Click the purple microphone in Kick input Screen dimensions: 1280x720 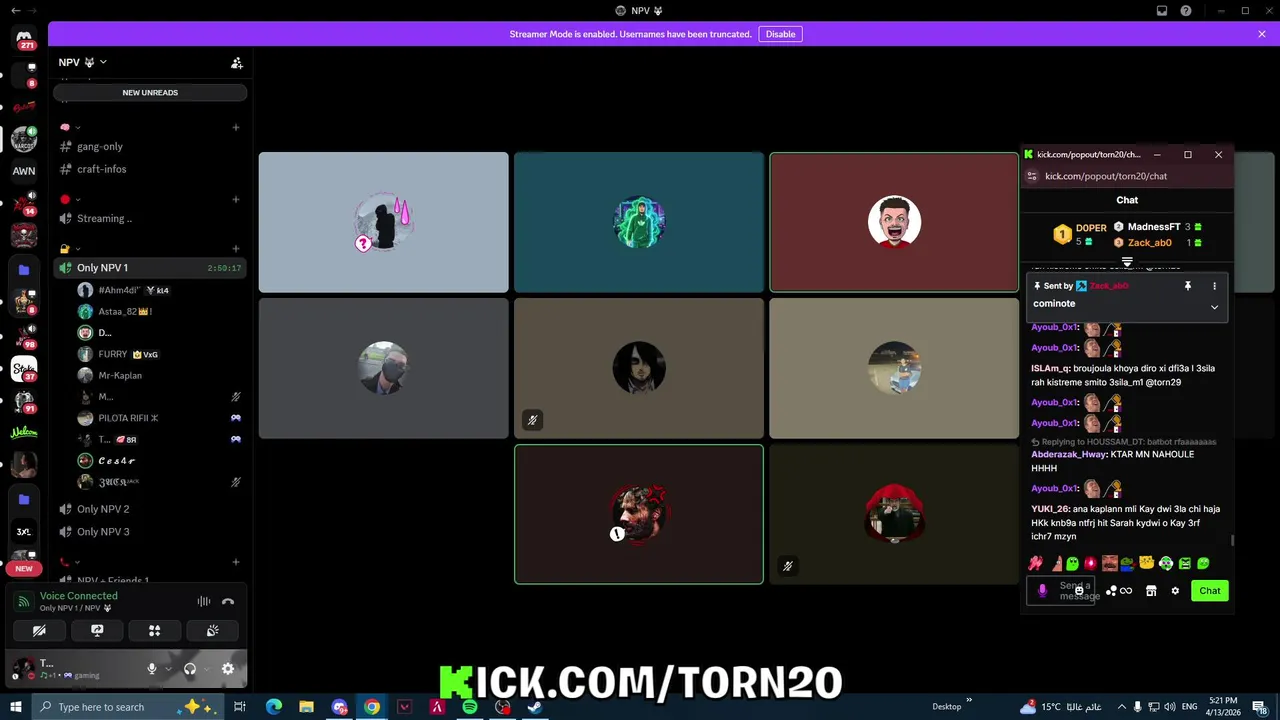coord(1042,591)
